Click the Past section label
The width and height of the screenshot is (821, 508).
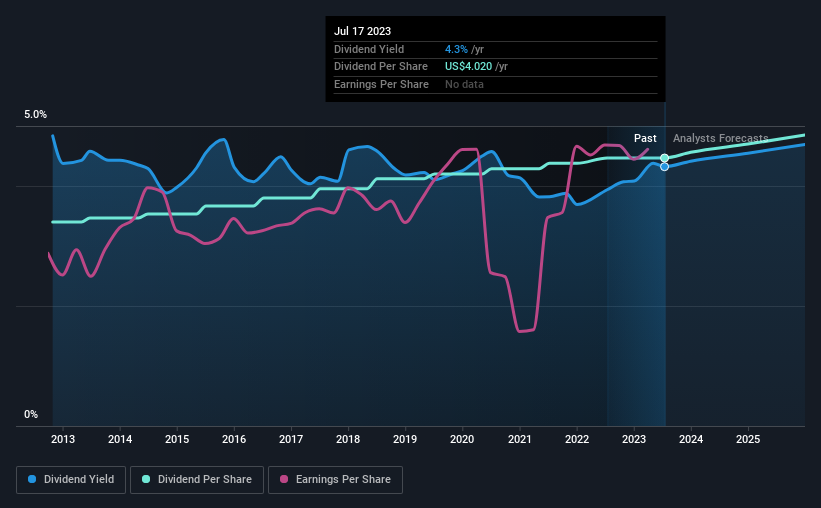coord(645,138)
